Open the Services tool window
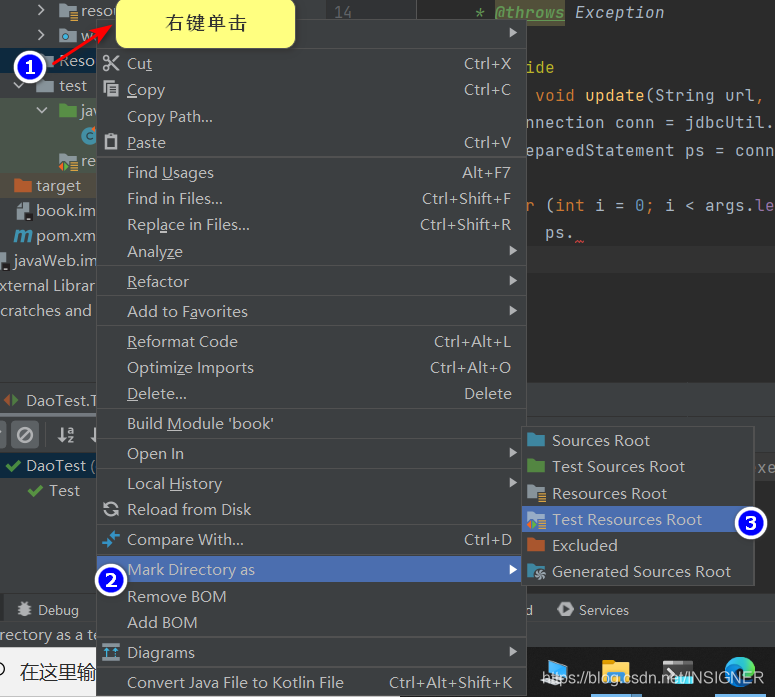 (x=593, y=610)
